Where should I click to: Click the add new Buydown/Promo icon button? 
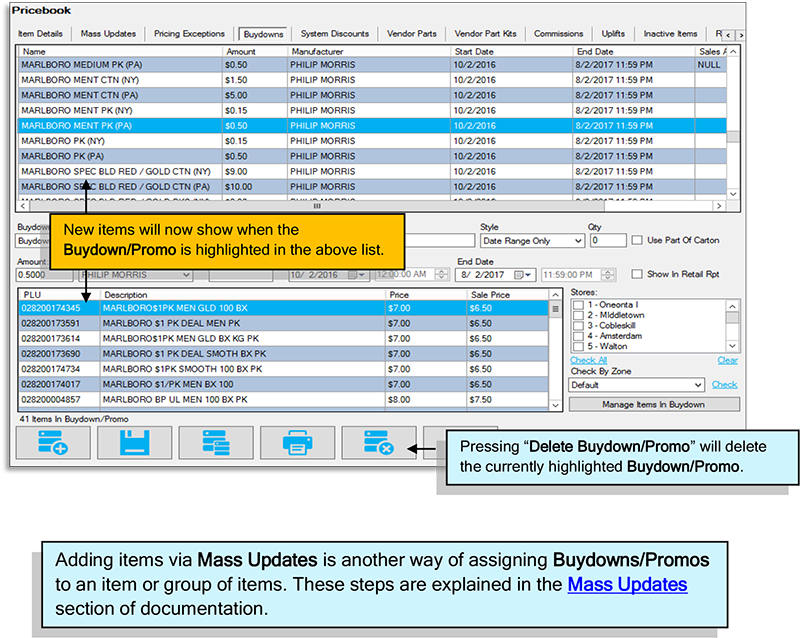click(x=53, y=443)
